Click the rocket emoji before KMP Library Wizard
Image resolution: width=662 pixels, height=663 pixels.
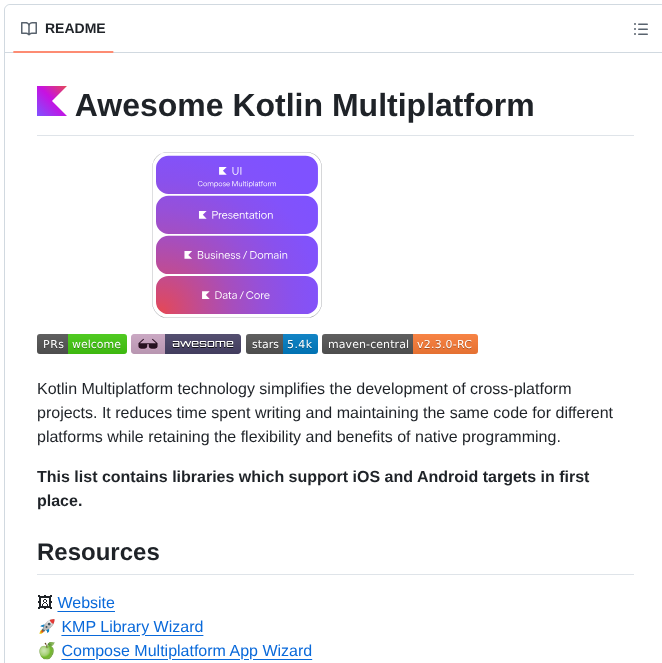point(46,627)
